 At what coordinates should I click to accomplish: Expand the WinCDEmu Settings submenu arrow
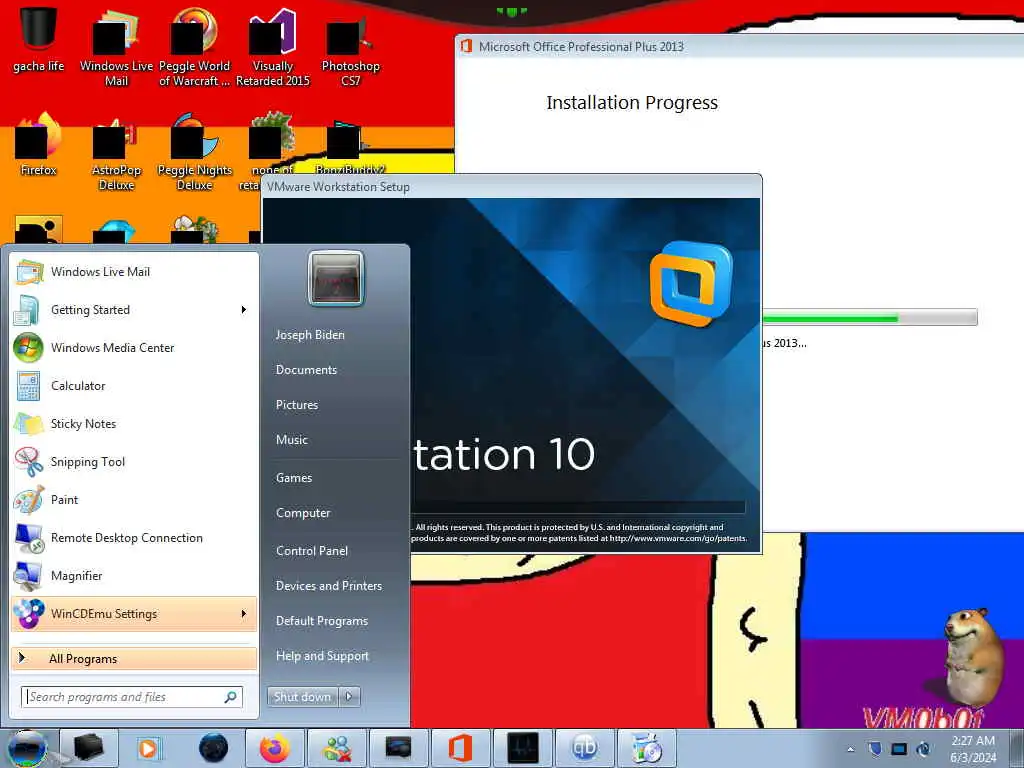point(244,613)
